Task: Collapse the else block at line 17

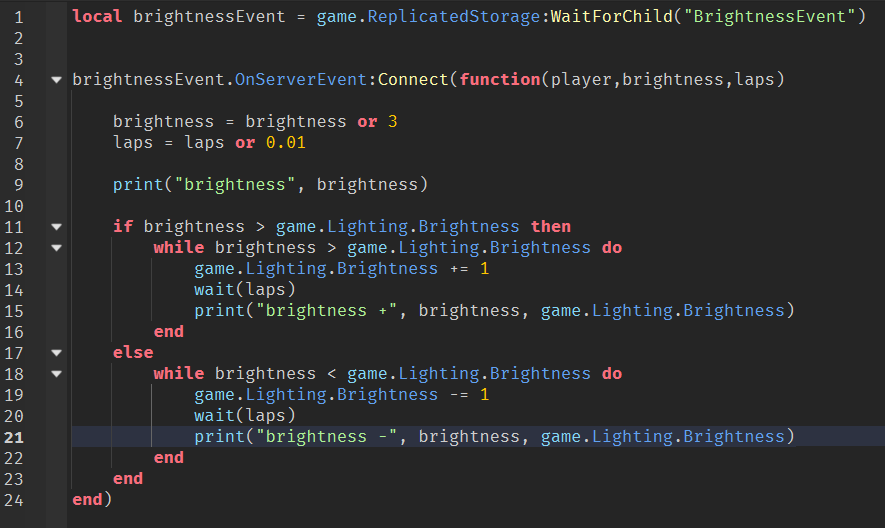Action: [56, 353]
